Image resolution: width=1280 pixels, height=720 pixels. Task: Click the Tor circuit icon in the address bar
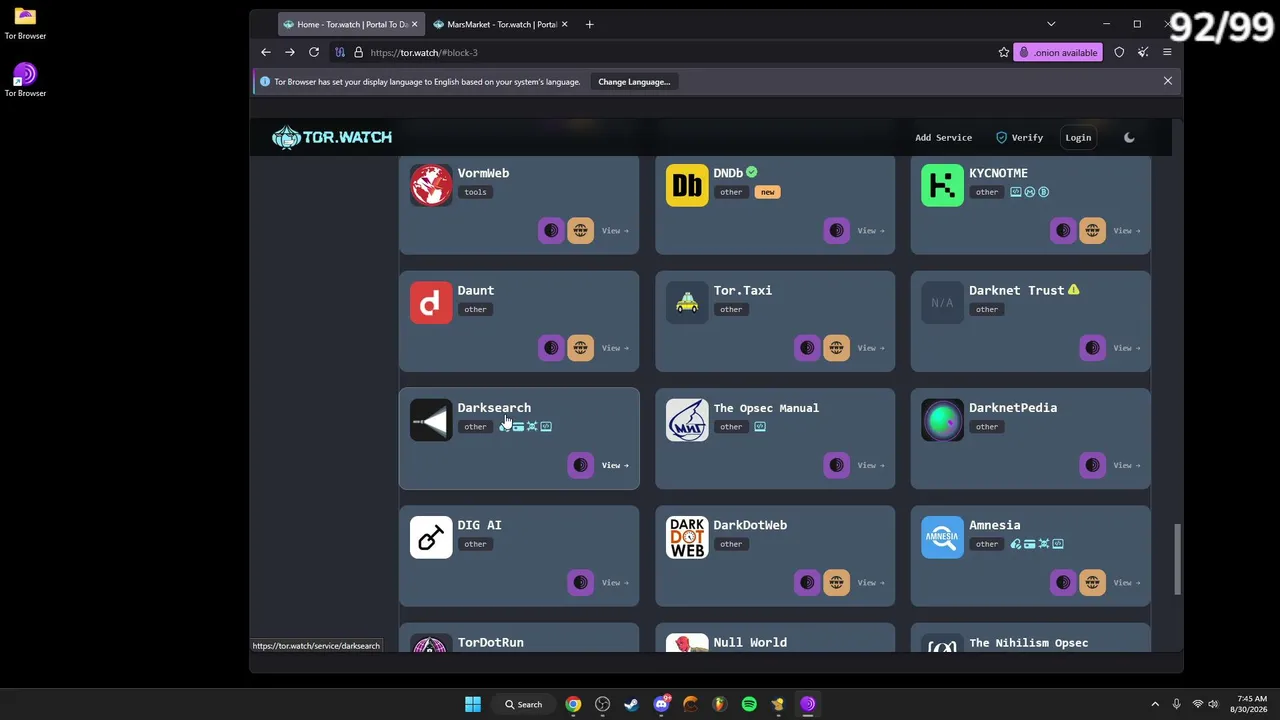click(x=340, y=52)
